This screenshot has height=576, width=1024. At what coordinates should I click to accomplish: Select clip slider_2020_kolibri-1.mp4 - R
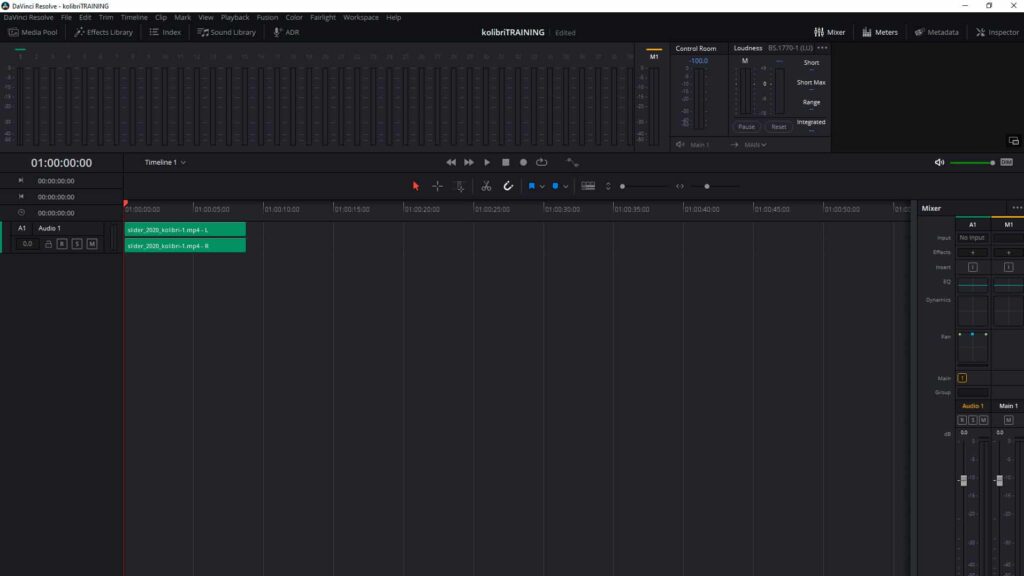point(185,246)
